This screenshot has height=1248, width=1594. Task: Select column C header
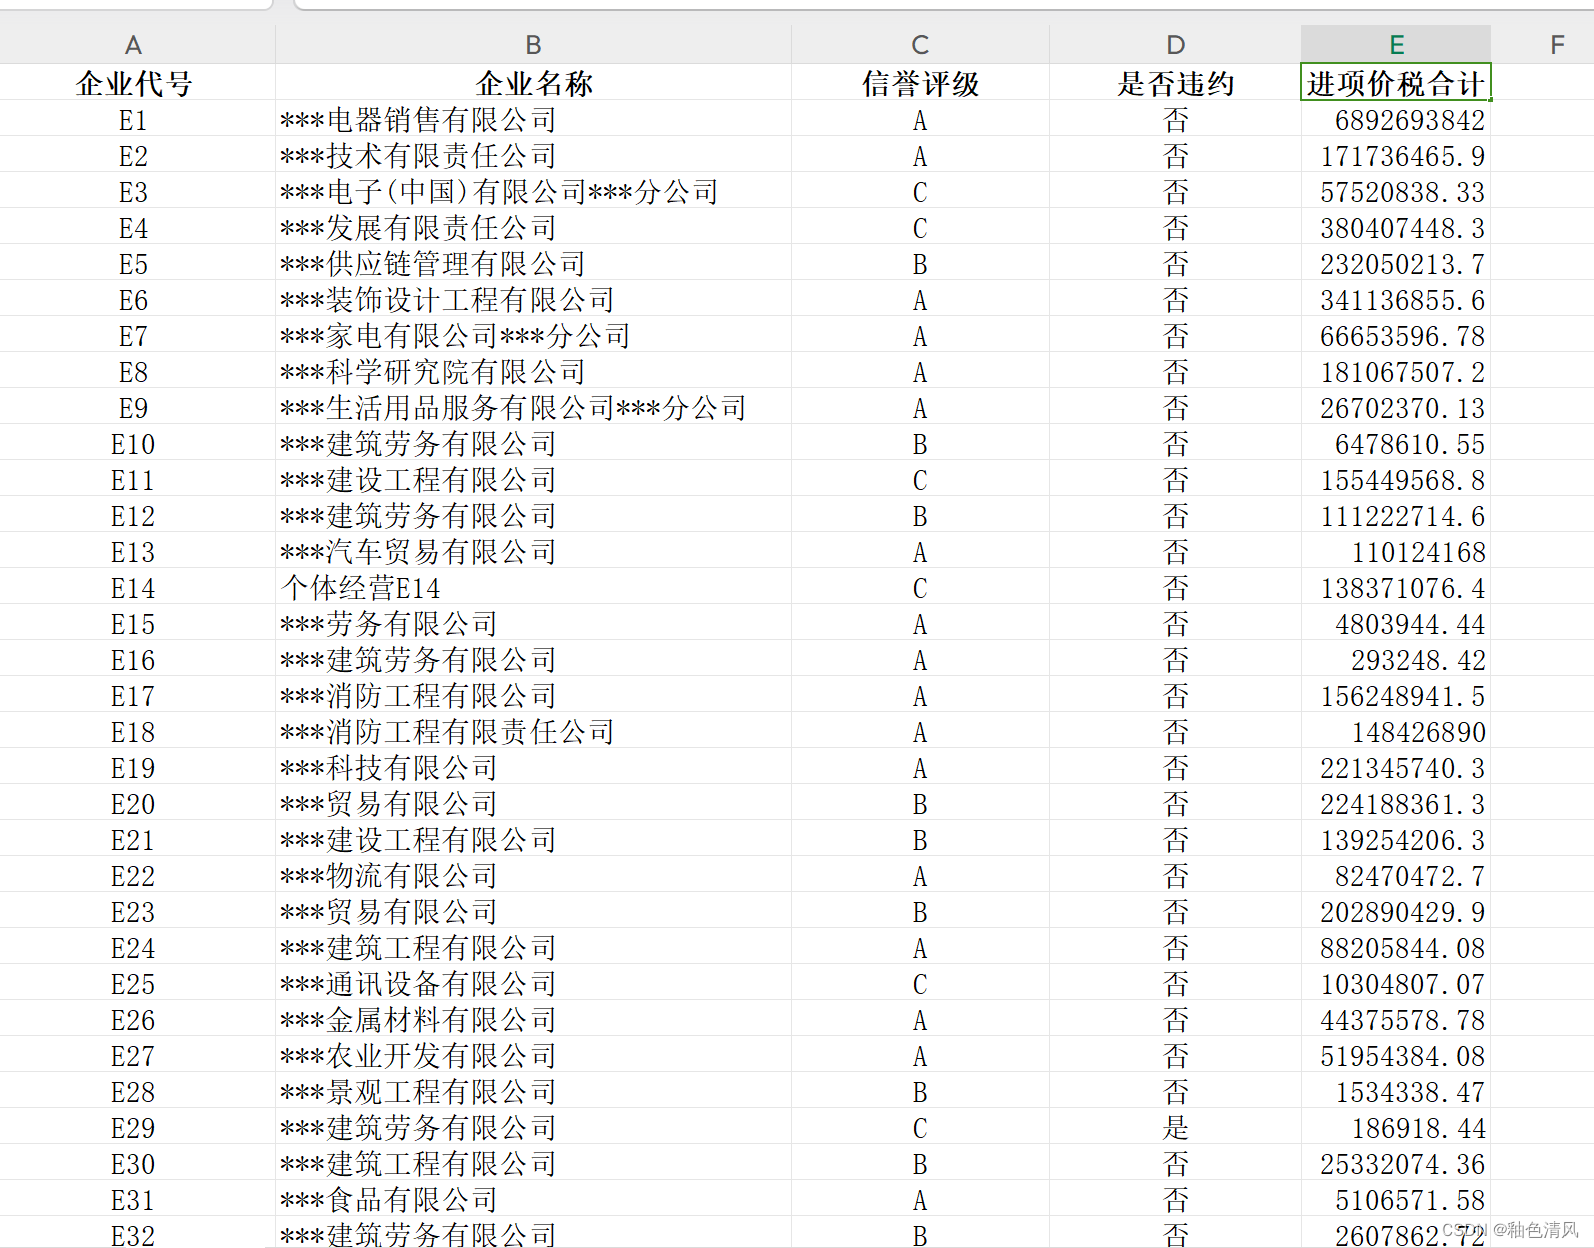click(x=920, y=45)
